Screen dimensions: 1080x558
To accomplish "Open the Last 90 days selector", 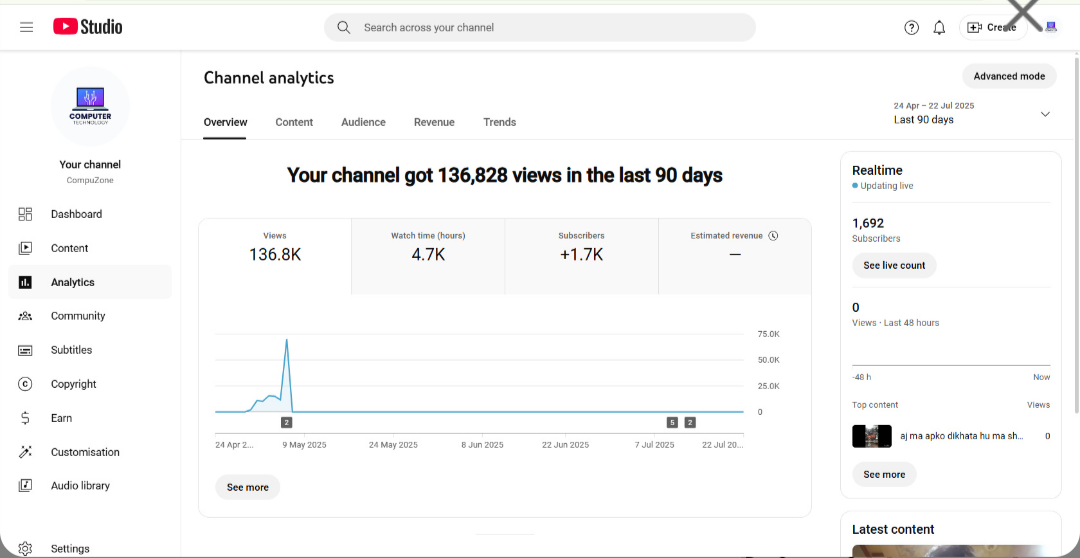I will point(972,114).
